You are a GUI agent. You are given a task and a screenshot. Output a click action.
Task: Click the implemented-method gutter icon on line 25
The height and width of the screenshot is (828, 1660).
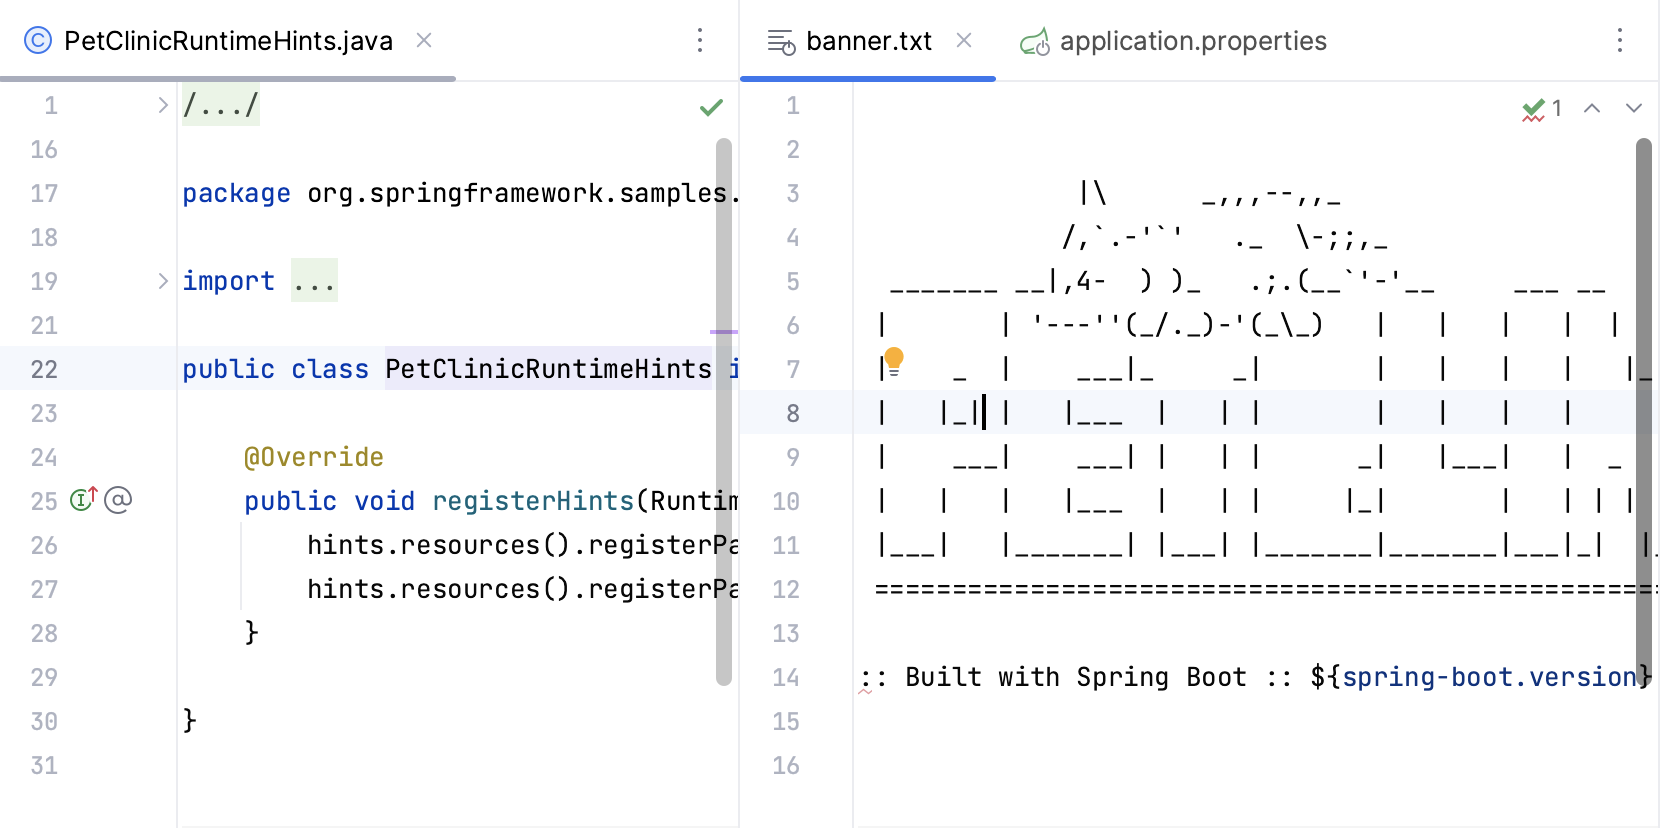[83, 499]
